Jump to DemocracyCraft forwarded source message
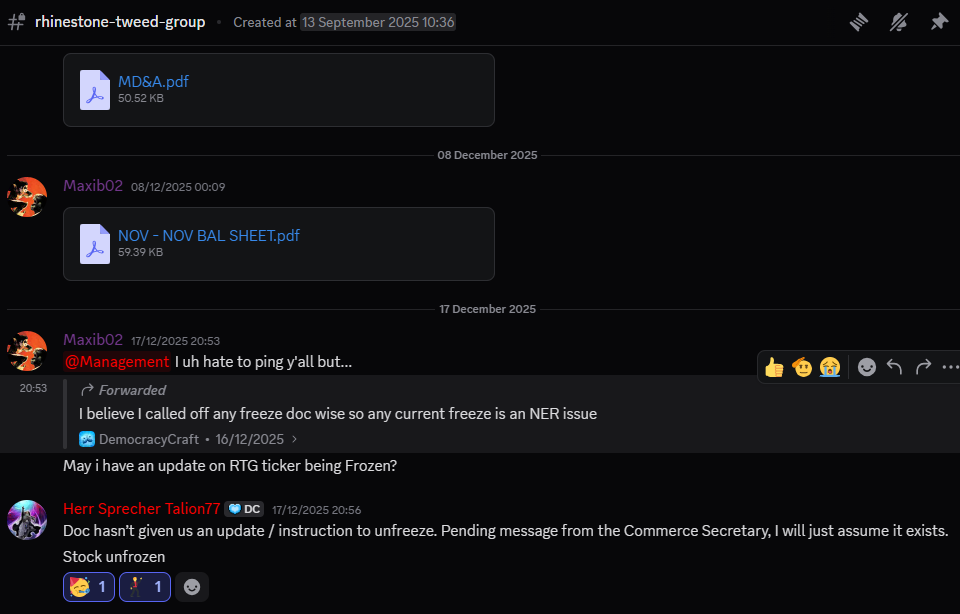Viewport: 960px width, 614px height. 189,439
